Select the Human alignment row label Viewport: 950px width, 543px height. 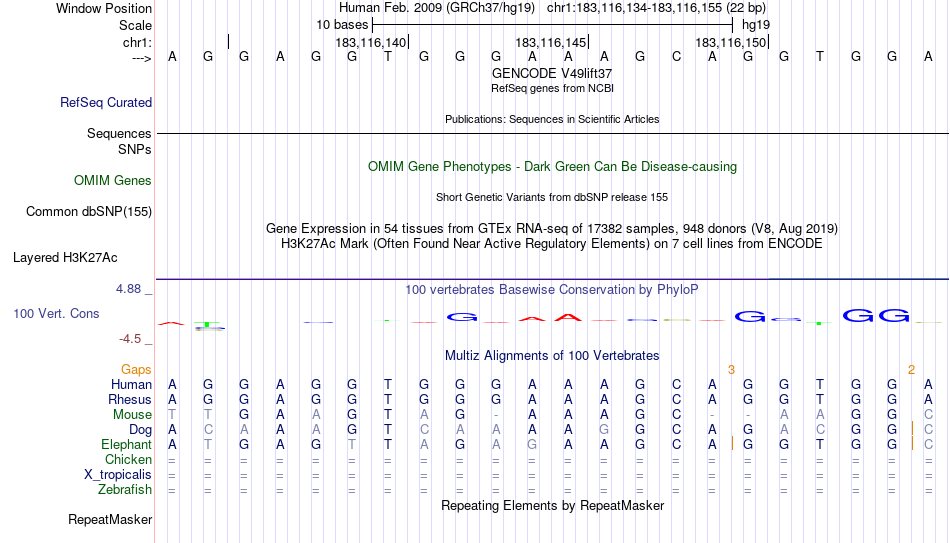(131, 384)
